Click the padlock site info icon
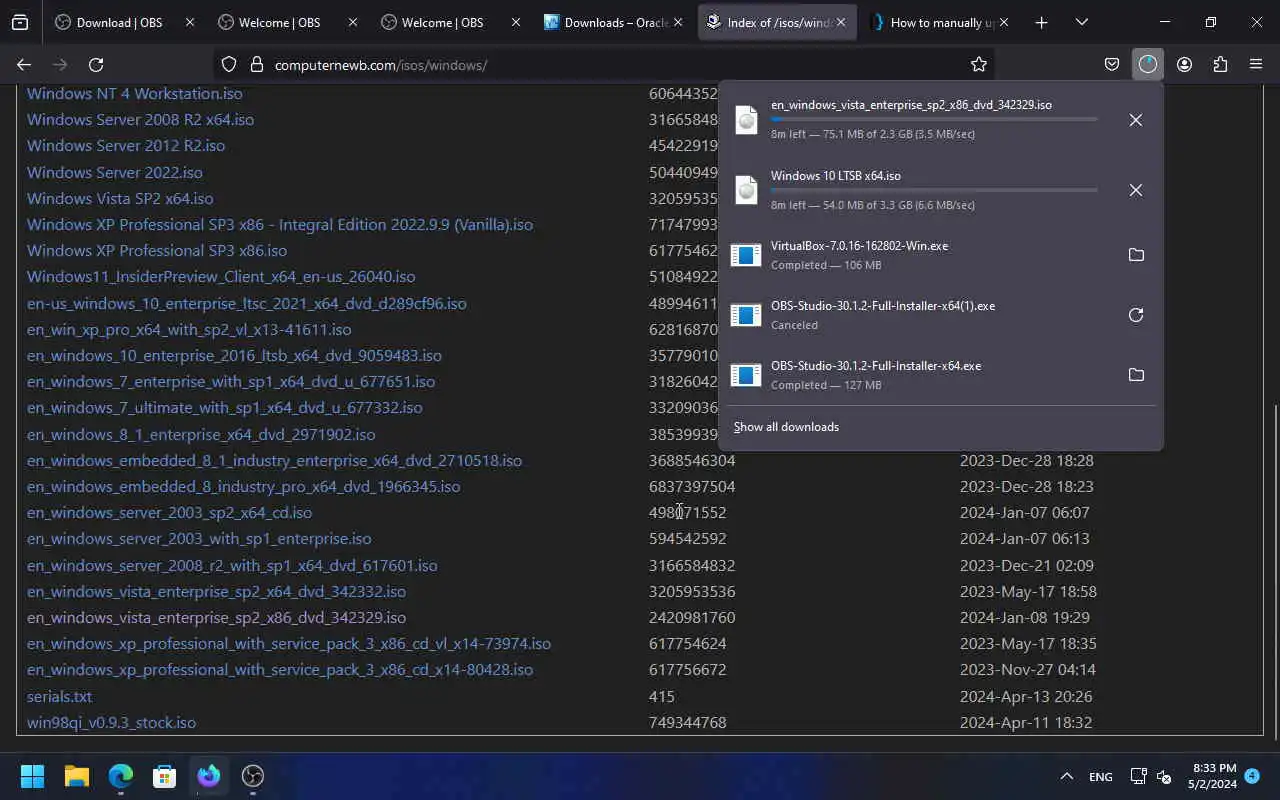 coord(256,64)
